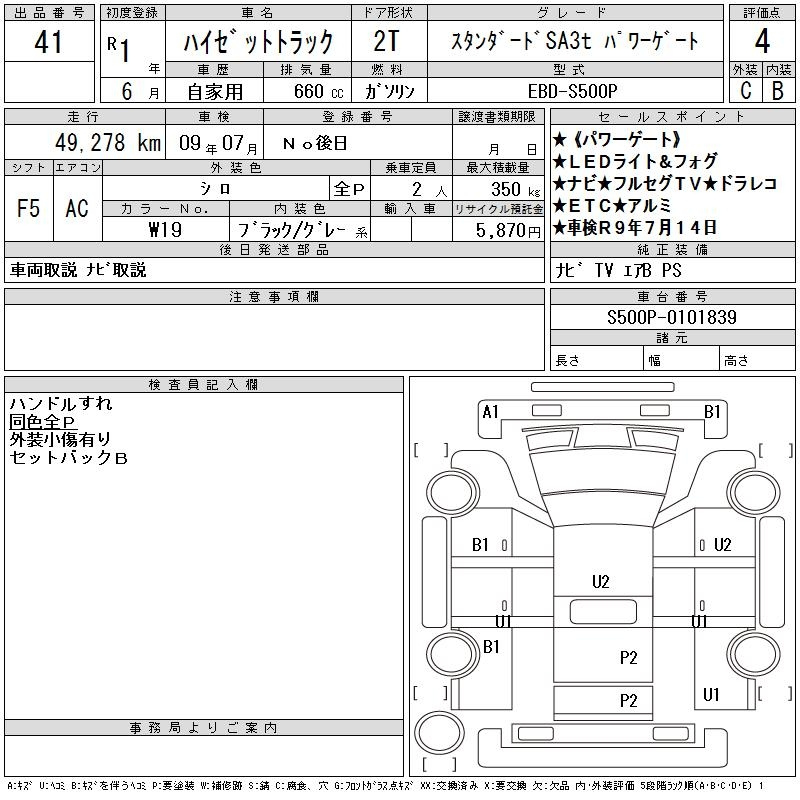This screenshot has height=800, width=800.
Task: Click the model code EBD-S500P
Action: [572, 91]
